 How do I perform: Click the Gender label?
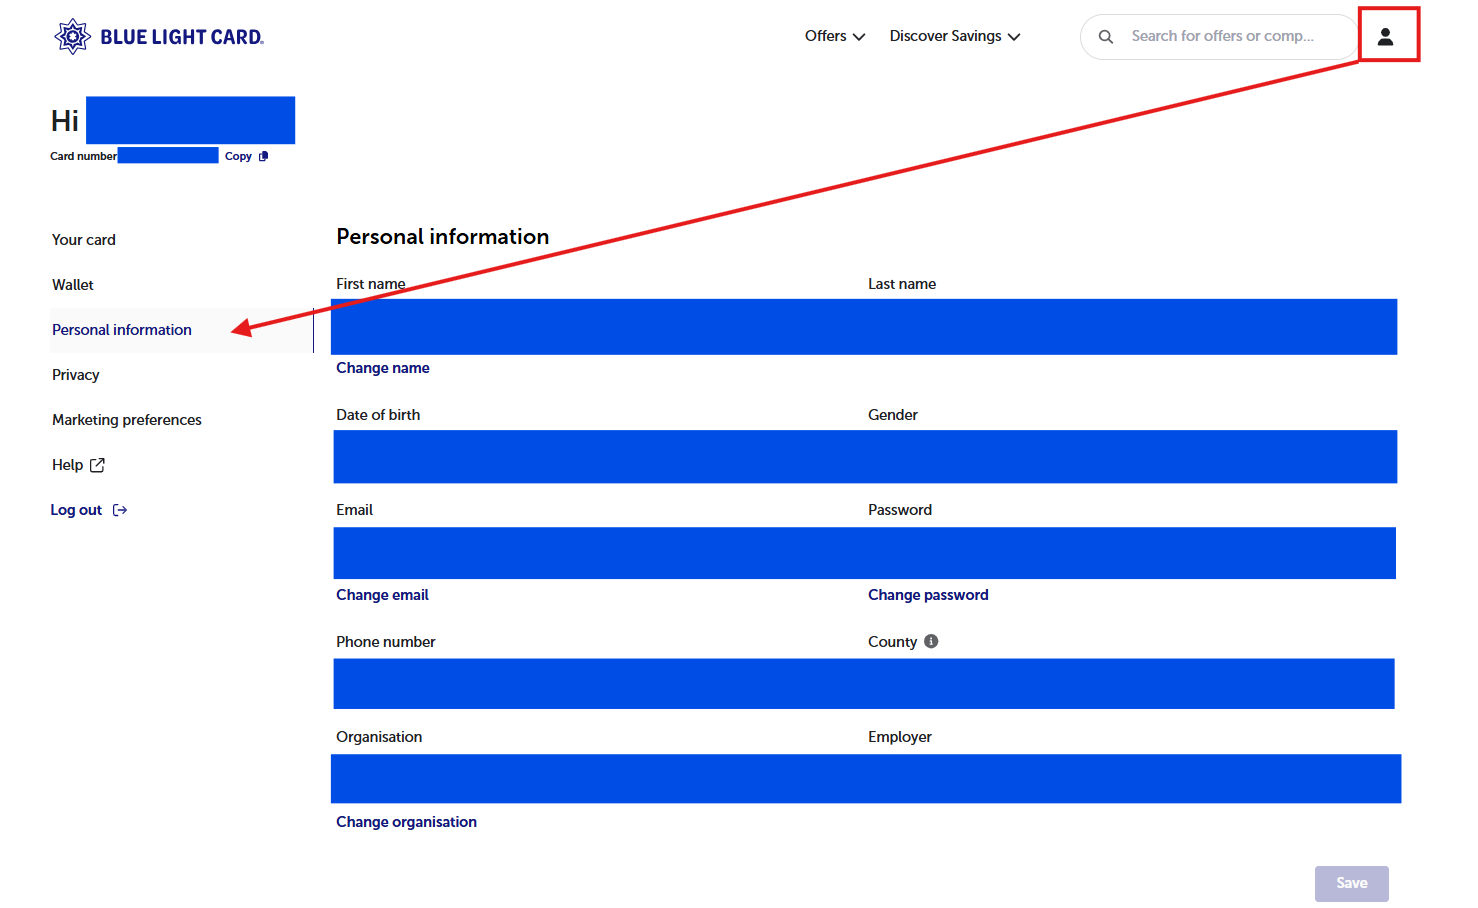point(893,415)
